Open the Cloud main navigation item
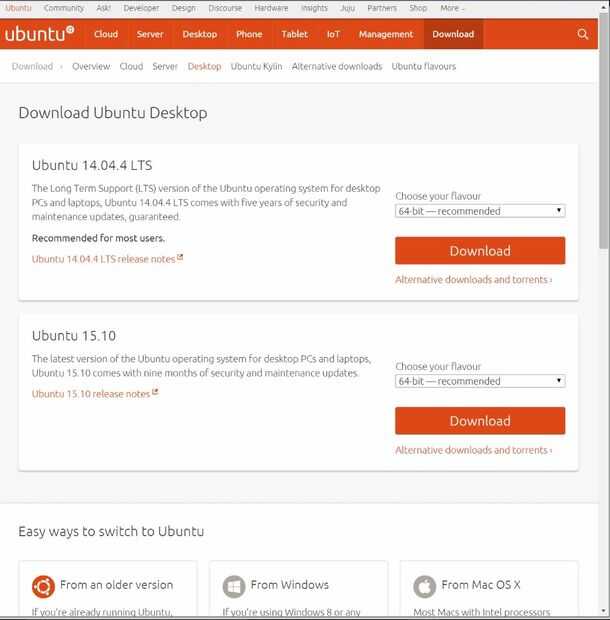The image size is (610, 620). [106, 34]
